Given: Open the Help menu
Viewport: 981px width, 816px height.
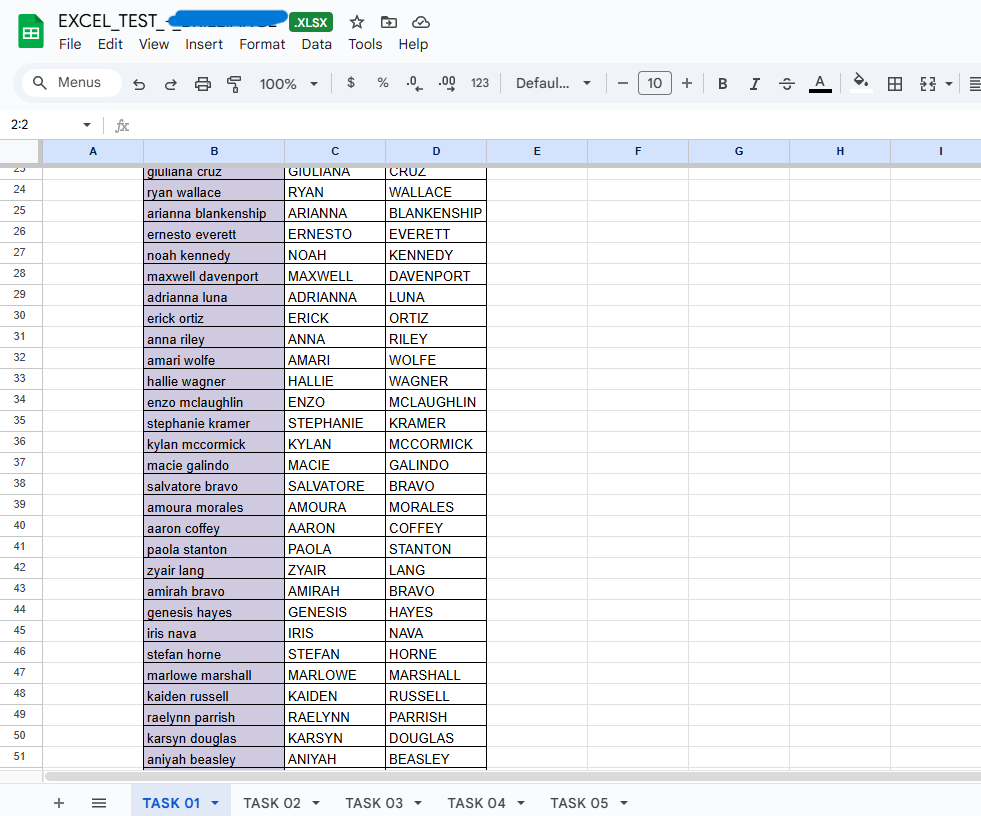Looking at the screenshot, I should pos(413,44).
